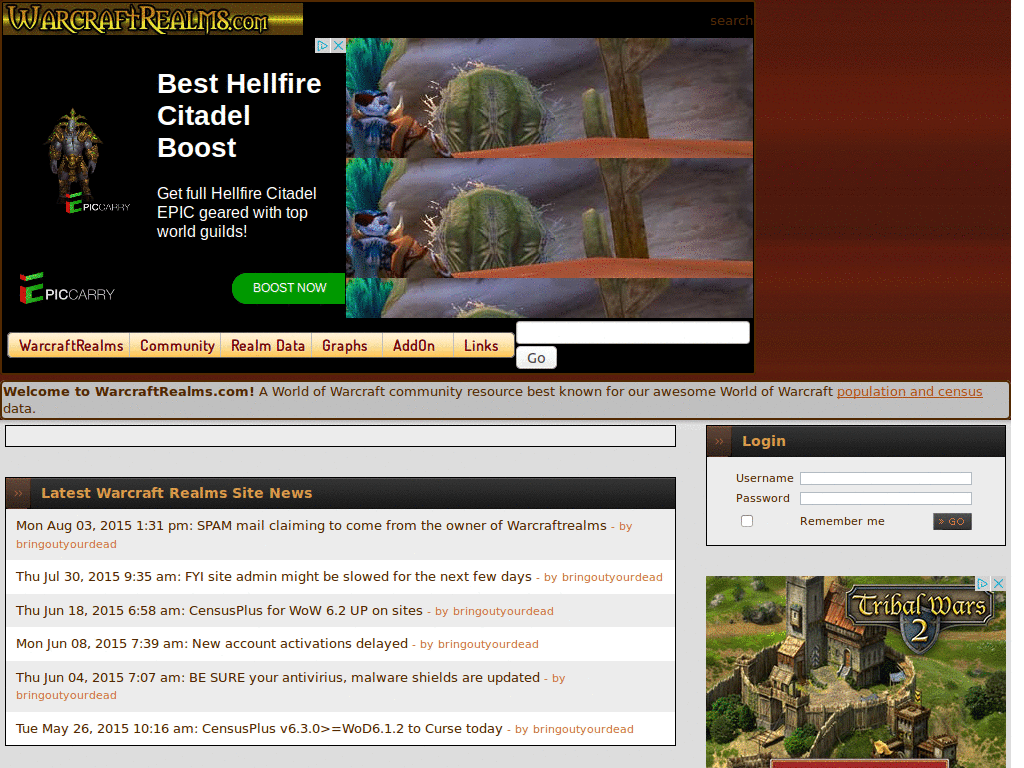Submit login with the GO button

click(x=952, y=521)
